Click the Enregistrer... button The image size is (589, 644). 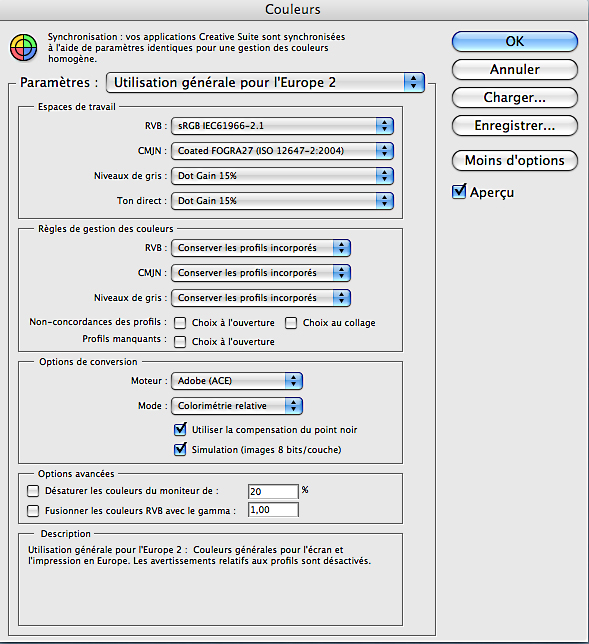[x=515, y=125]
